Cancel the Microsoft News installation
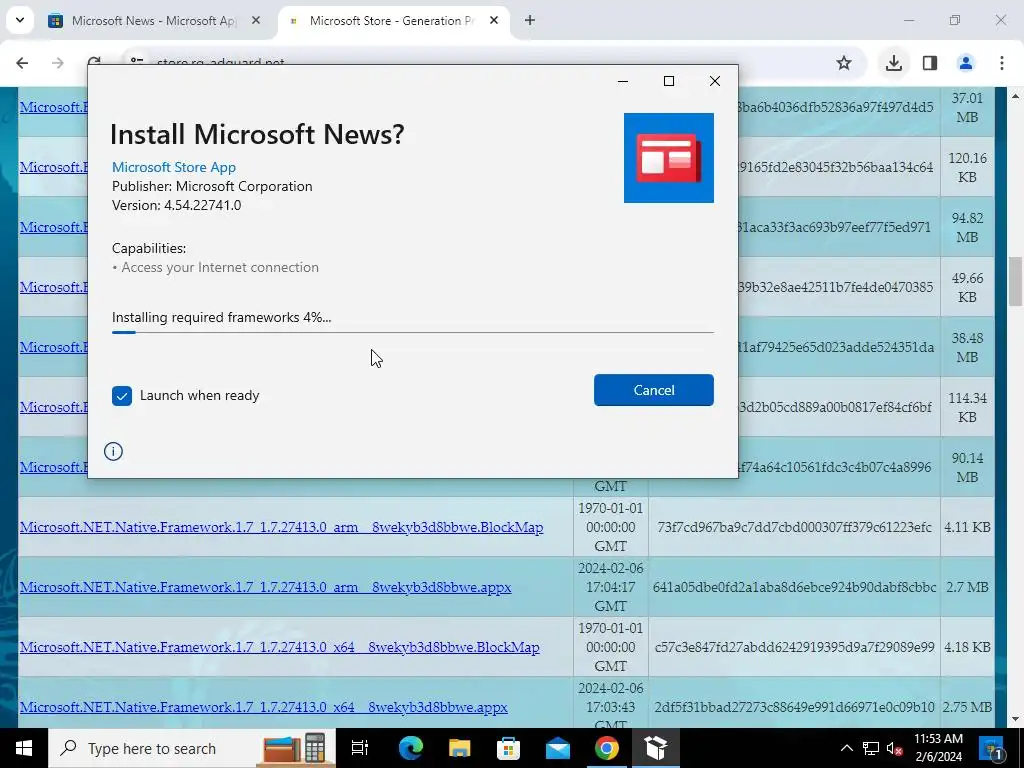Screen dimensions: 1024x768 653,390
